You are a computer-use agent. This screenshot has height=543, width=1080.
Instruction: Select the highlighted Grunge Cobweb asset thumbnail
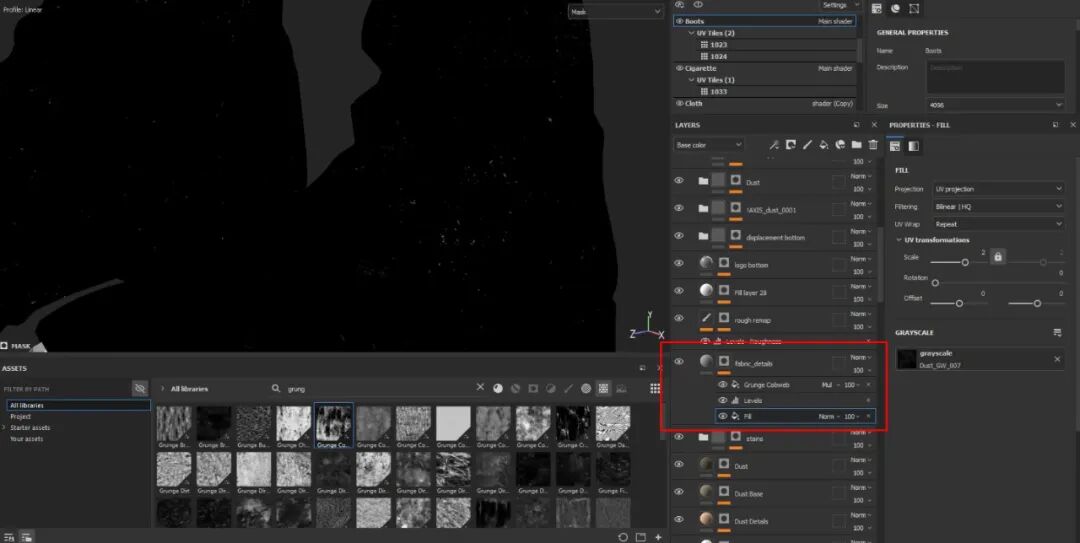pos(333,426)
